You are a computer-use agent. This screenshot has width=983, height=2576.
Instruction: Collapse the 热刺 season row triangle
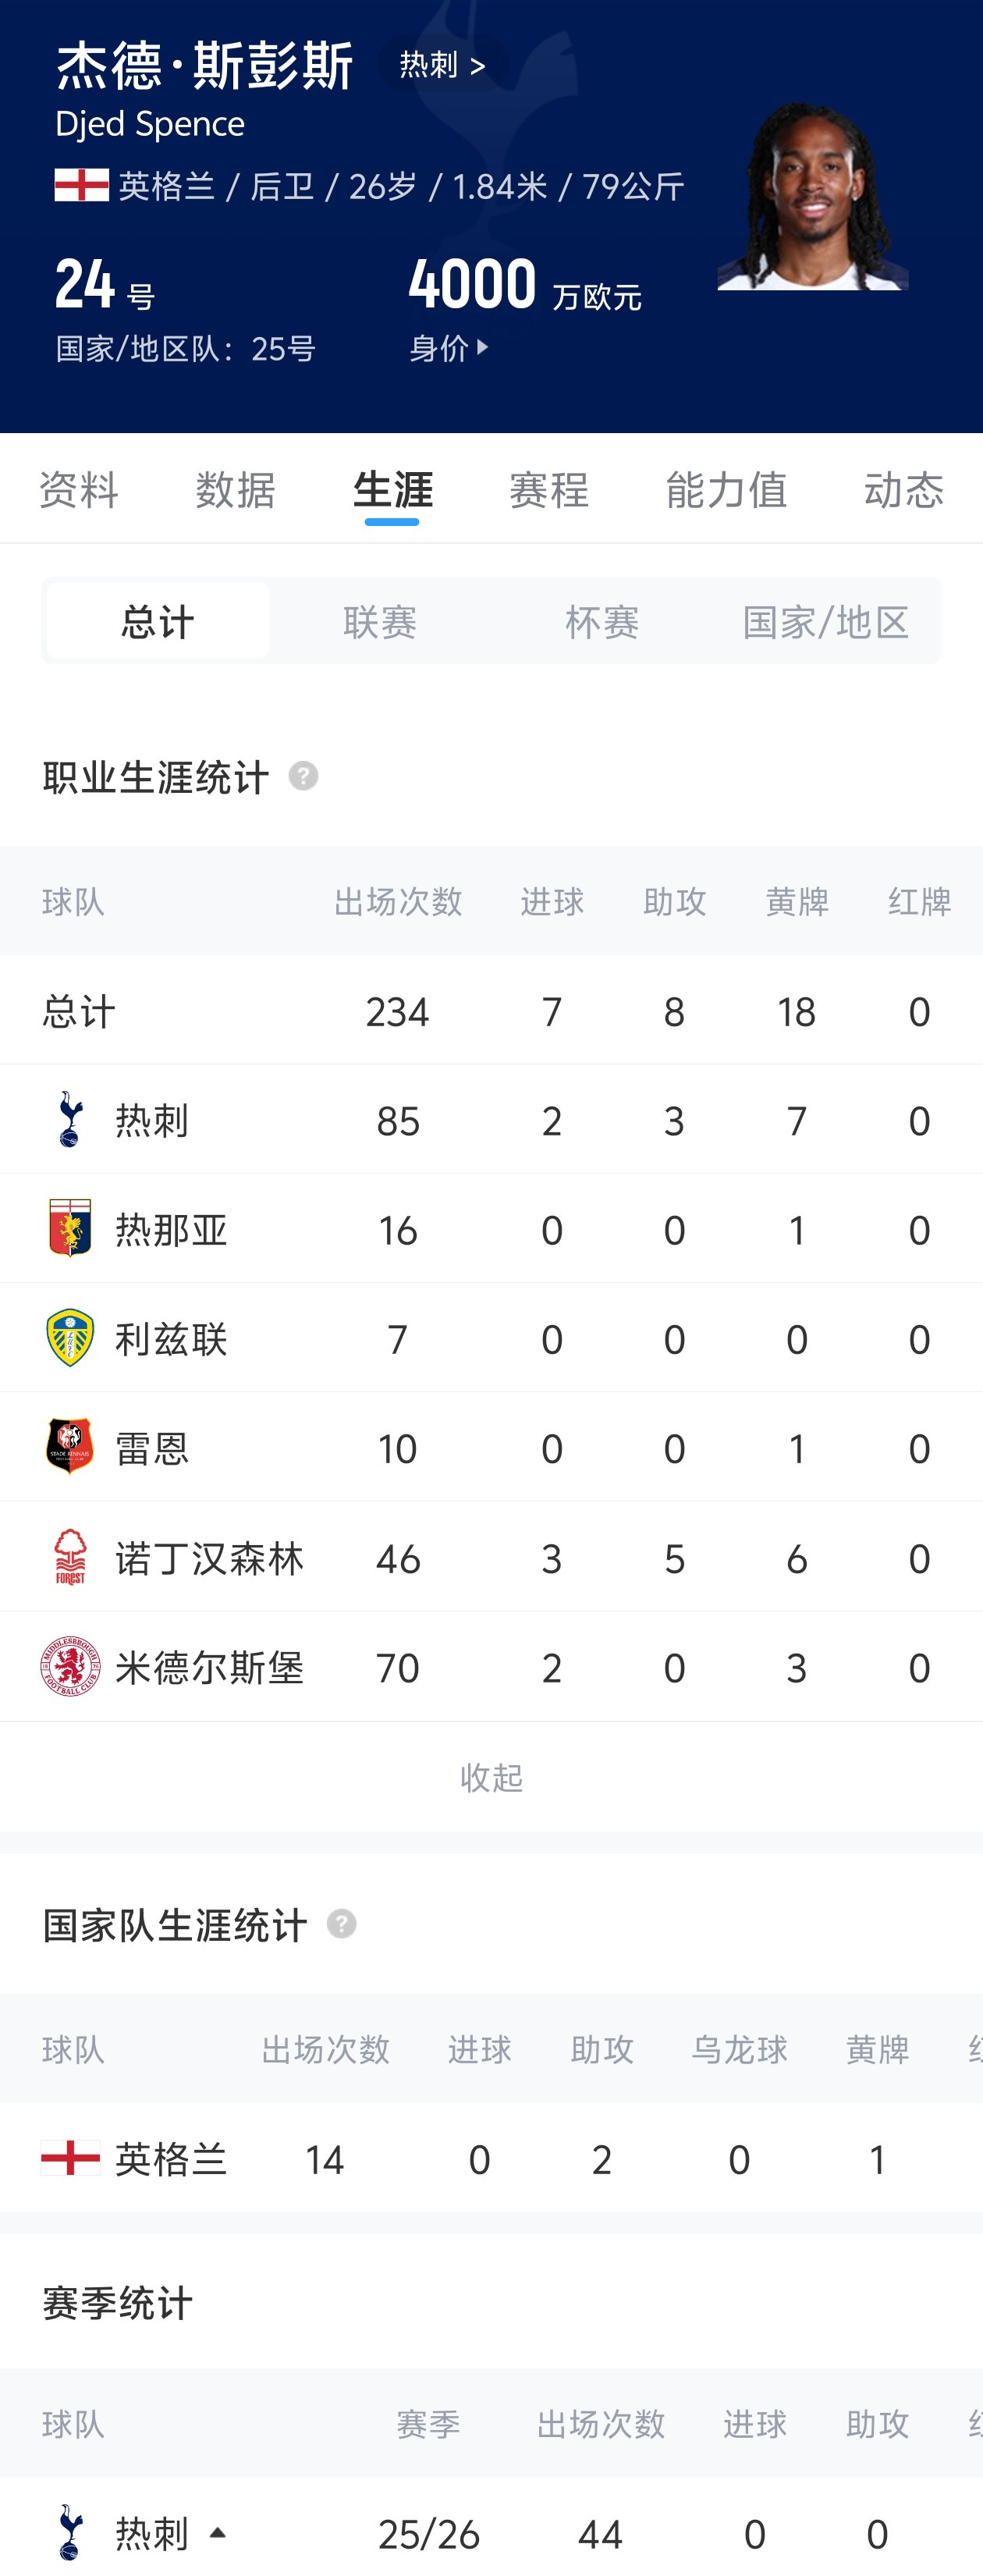click(x=217, y=2534)
